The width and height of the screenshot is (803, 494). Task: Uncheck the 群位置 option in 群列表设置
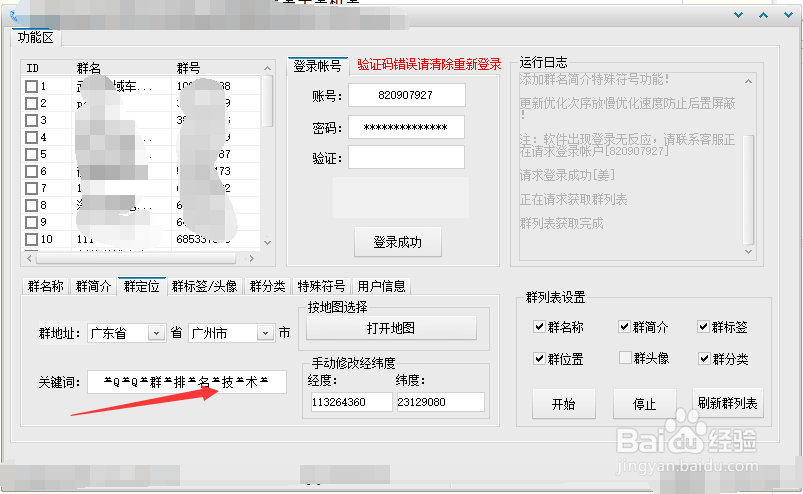[539, 358]
